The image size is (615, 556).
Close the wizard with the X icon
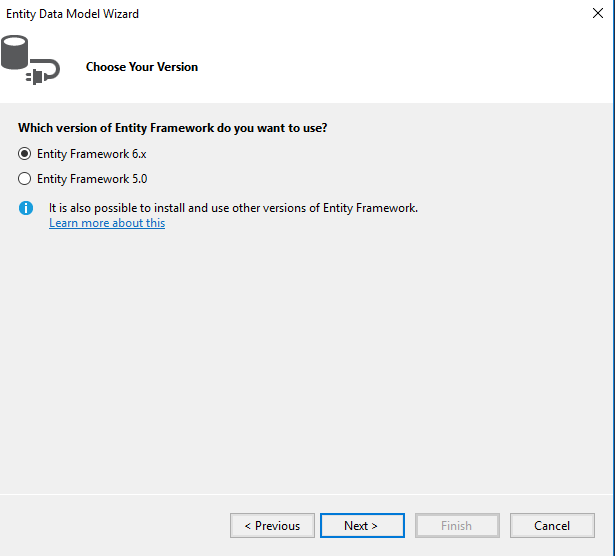(598, 13)
